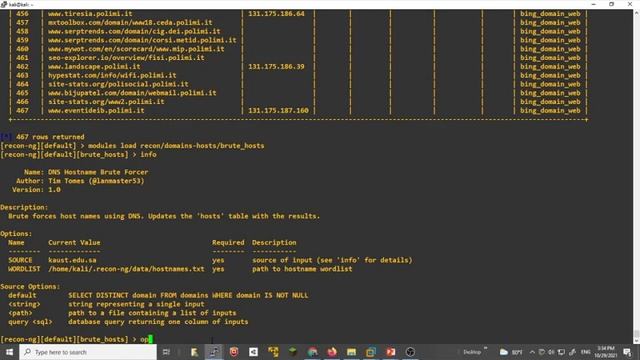Launch Firefox from the taskbar
Image resolution: width=640 pixels, height=360 pixels.
coord(332,352)
